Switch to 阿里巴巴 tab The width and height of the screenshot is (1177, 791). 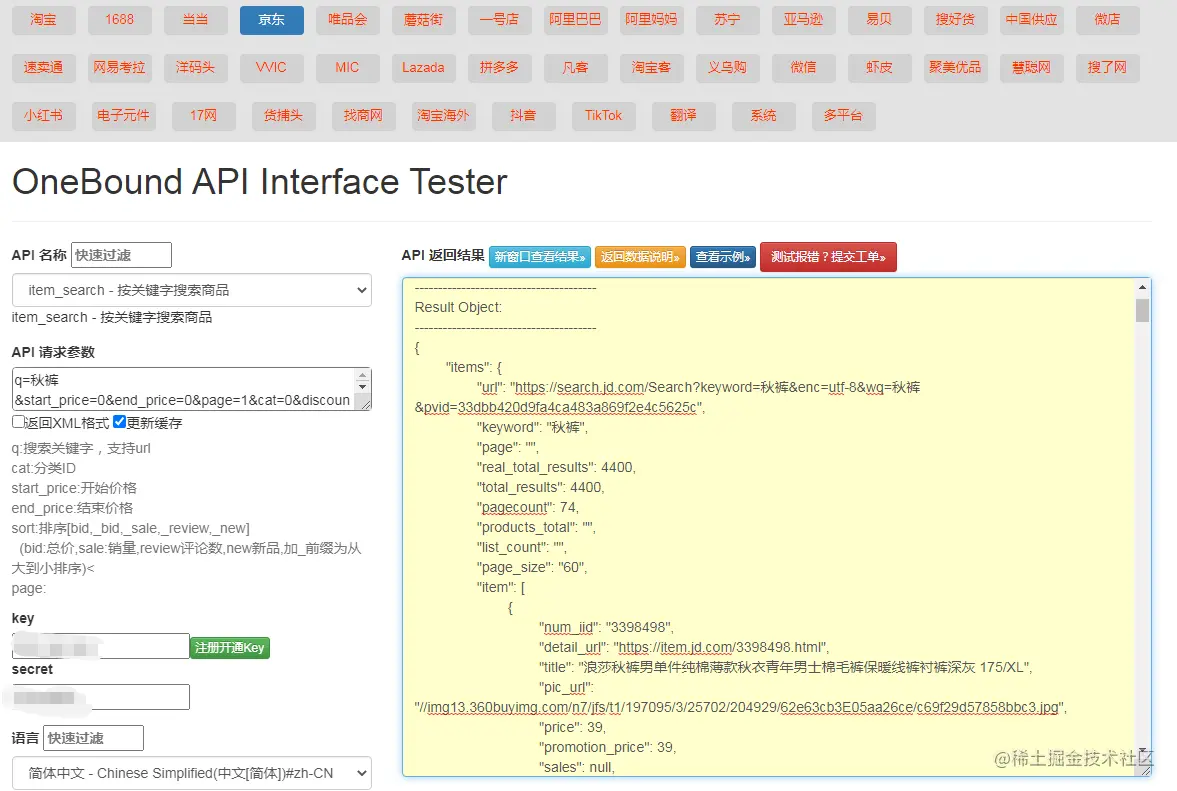pyautogui.click(x=575, y=20)
